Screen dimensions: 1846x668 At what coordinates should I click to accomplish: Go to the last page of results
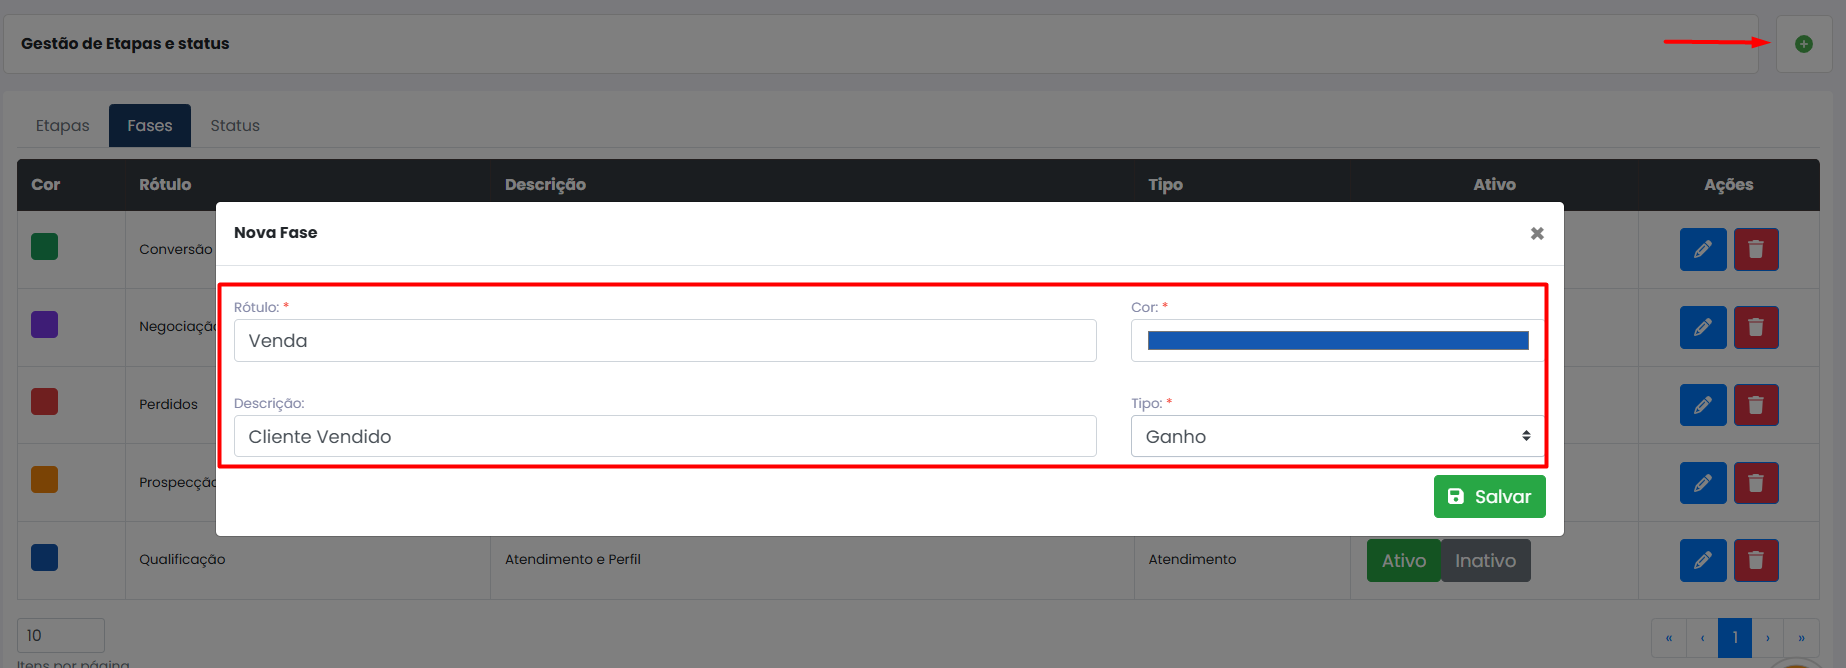tap(1801, 638)
